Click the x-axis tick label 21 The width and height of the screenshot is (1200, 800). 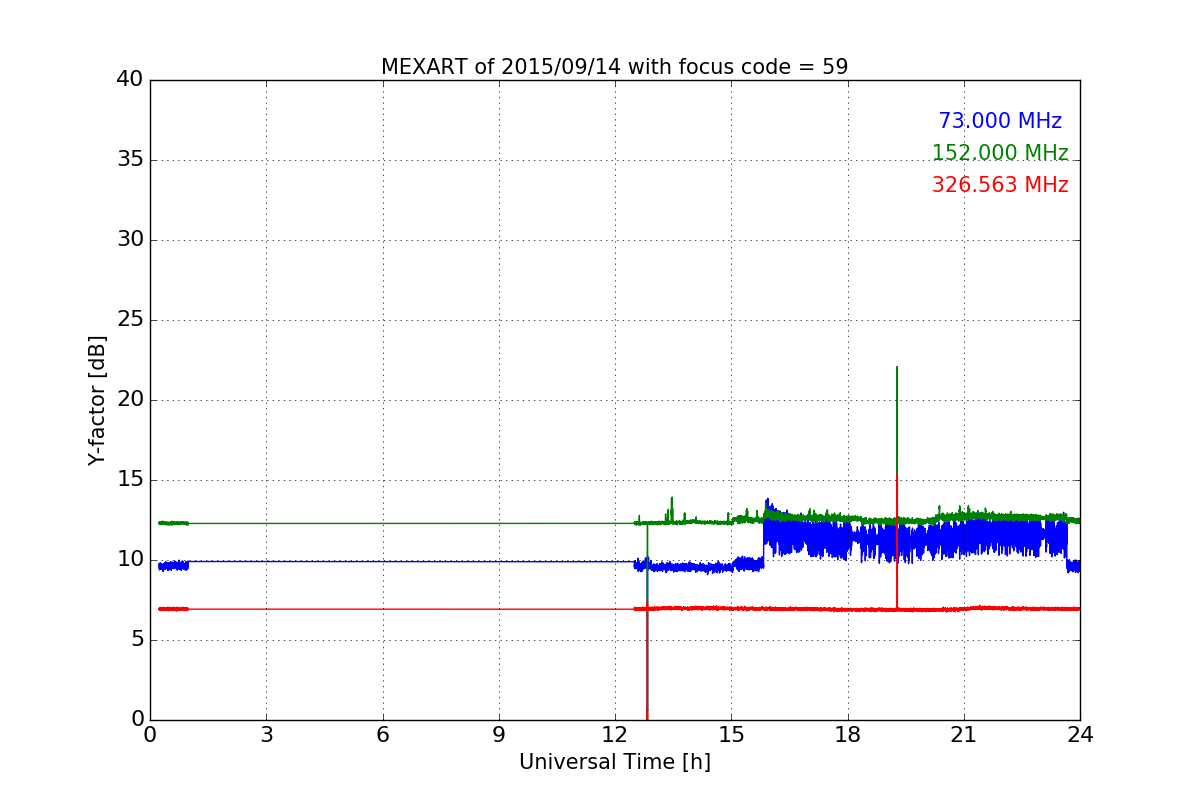click(x=964, y=735)
